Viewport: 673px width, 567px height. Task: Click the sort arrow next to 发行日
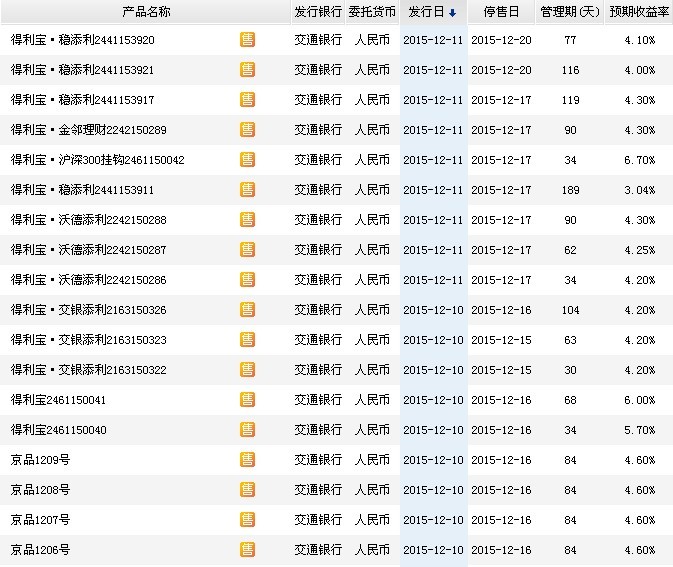(x=452, y=13)
